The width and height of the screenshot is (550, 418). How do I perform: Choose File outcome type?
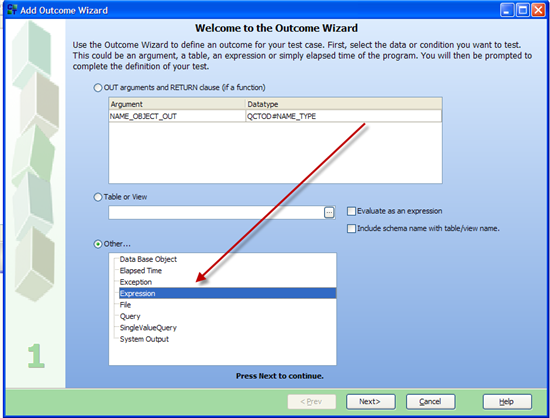(x=125, y=305)
